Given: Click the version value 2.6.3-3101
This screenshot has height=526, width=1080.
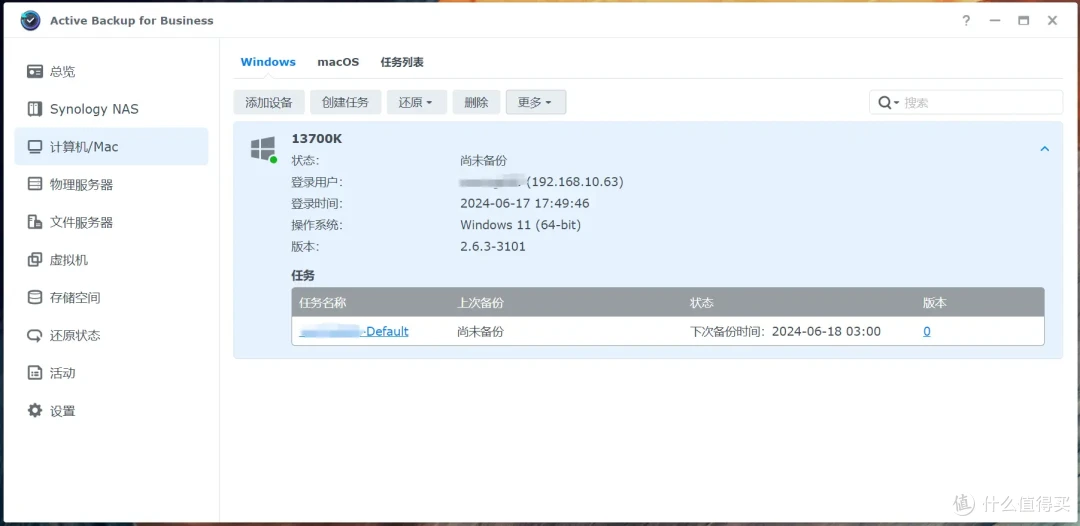Looking at the screenshot, I should (493, 246).
